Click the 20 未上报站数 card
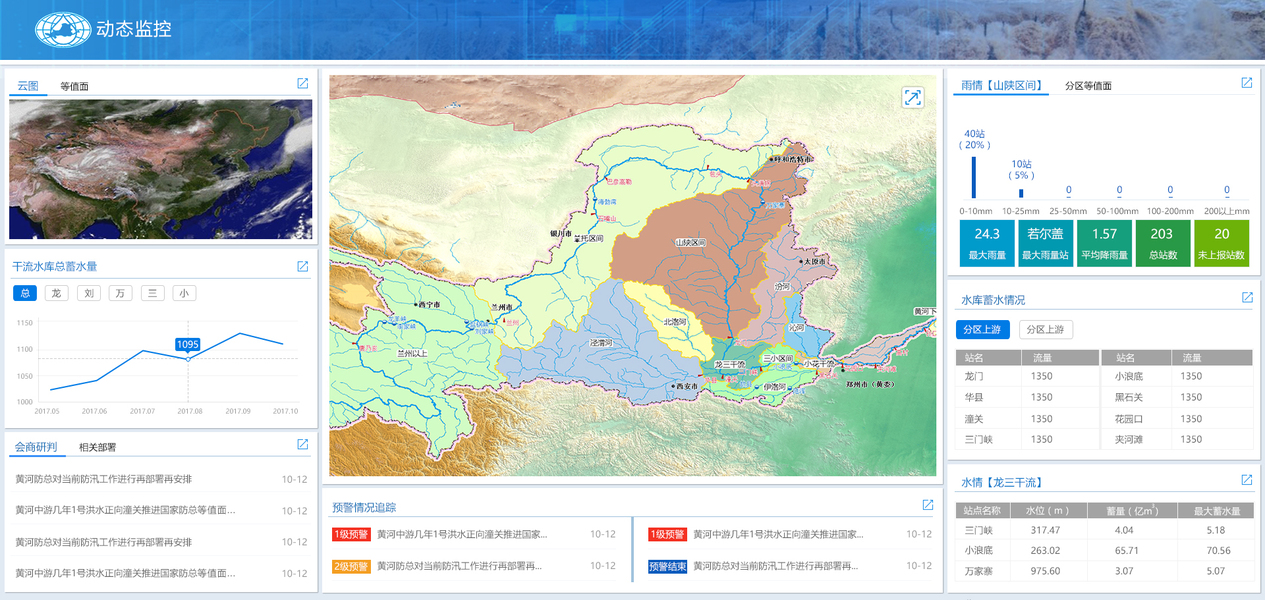Image resolution: width=1265 pixels, height=600 pixels. pos(1222,243)
